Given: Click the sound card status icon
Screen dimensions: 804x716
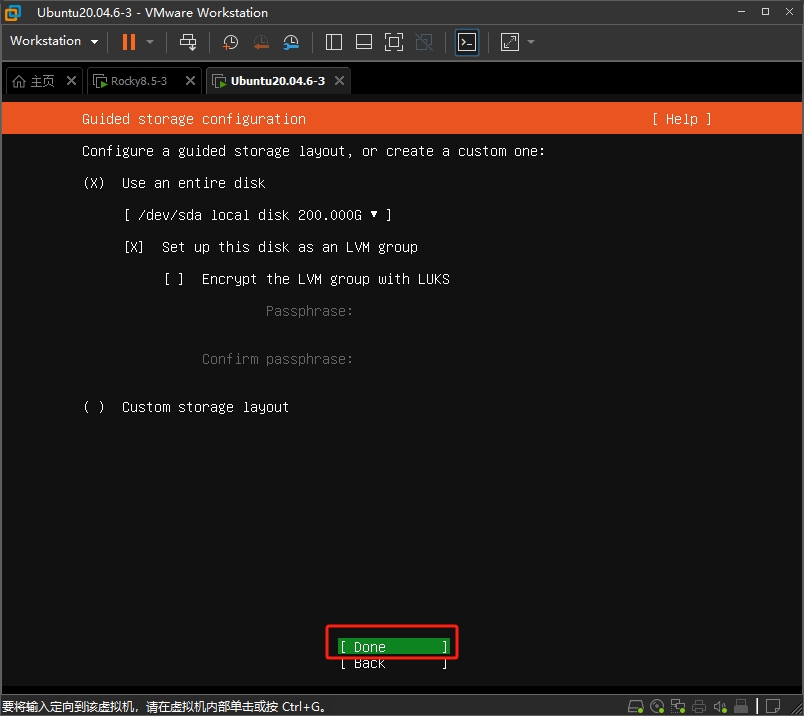Looking at the screenshot, I should click(720, 706).
